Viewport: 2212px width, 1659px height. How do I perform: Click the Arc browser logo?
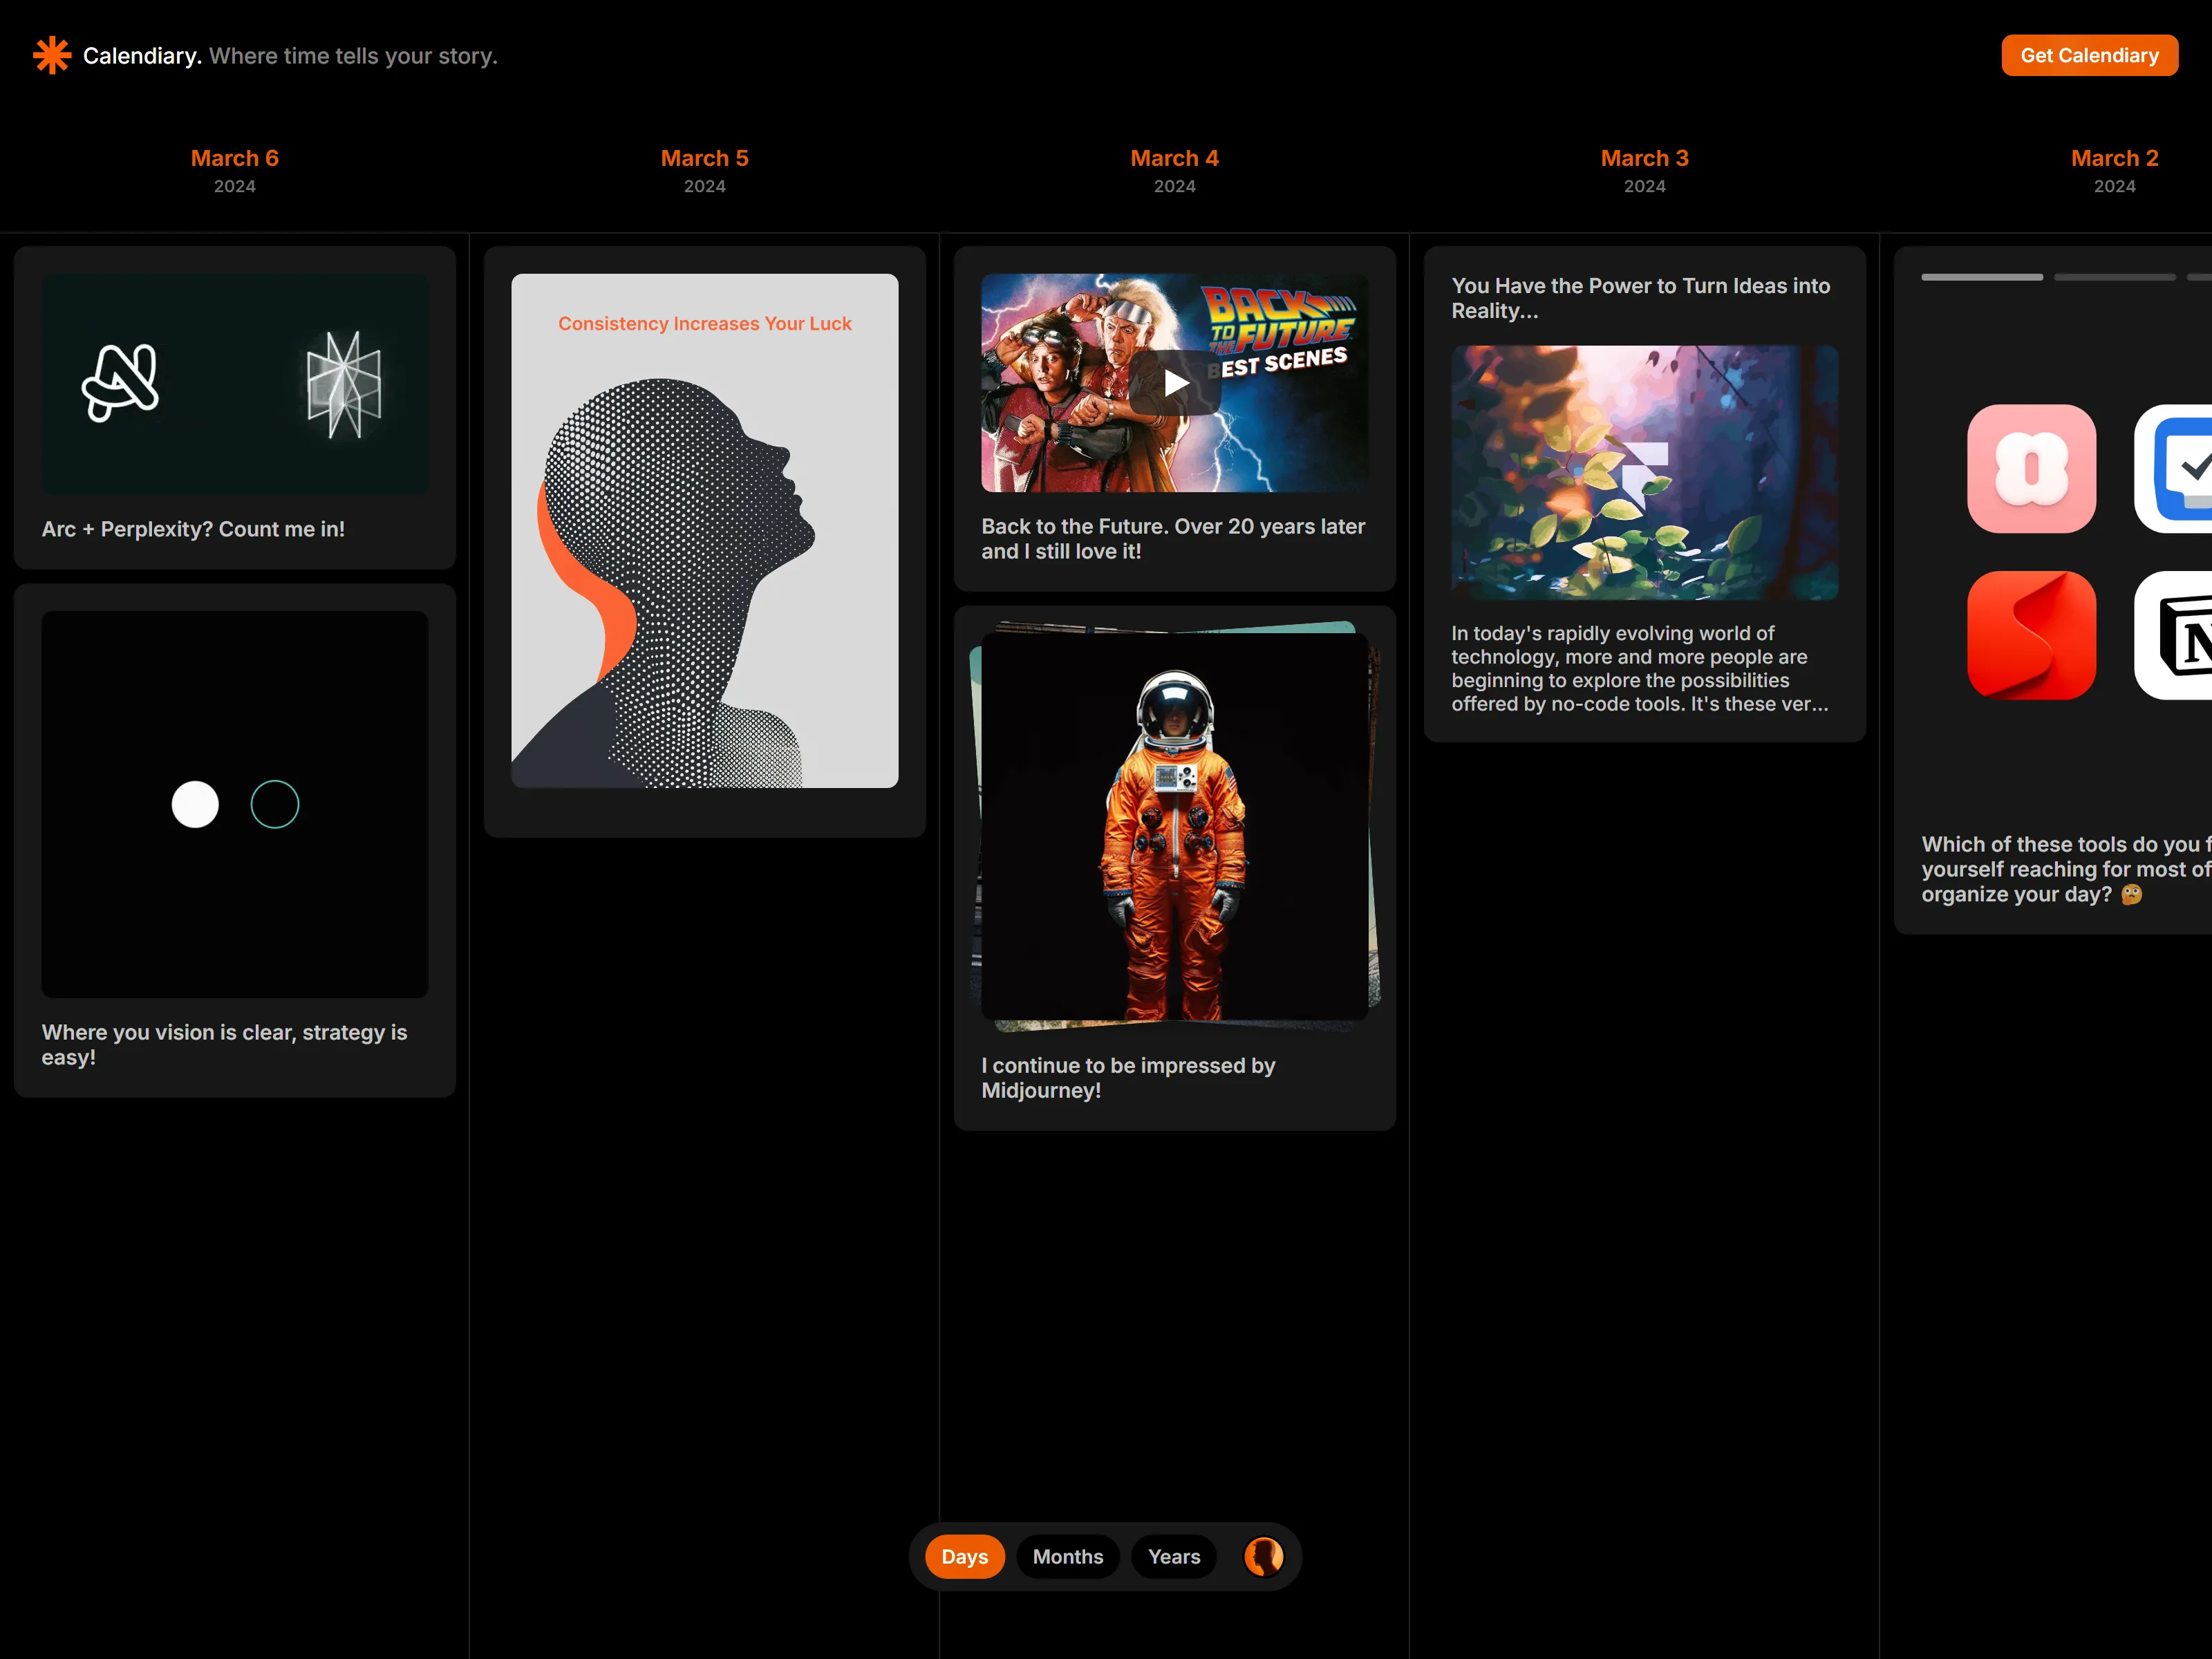click(x=120, y=382)
